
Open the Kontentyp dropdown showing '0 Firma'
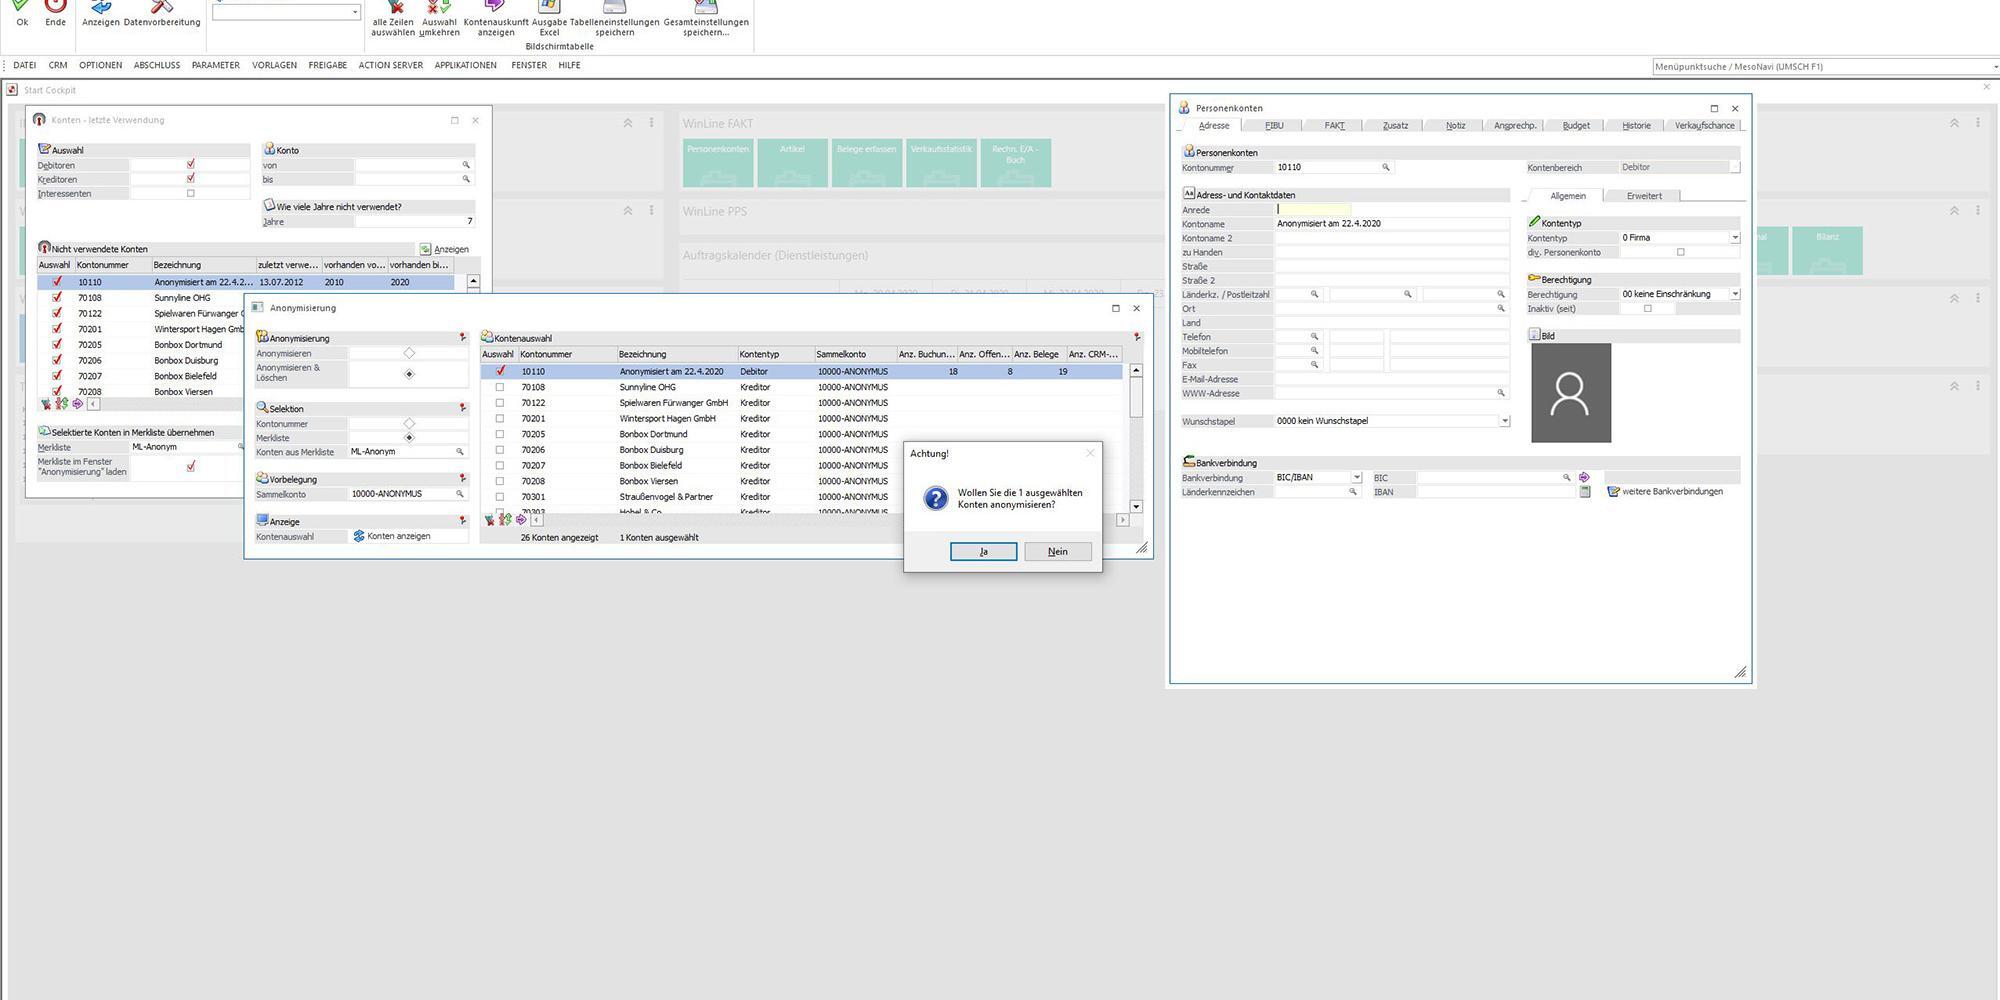tap(1735, 238)
